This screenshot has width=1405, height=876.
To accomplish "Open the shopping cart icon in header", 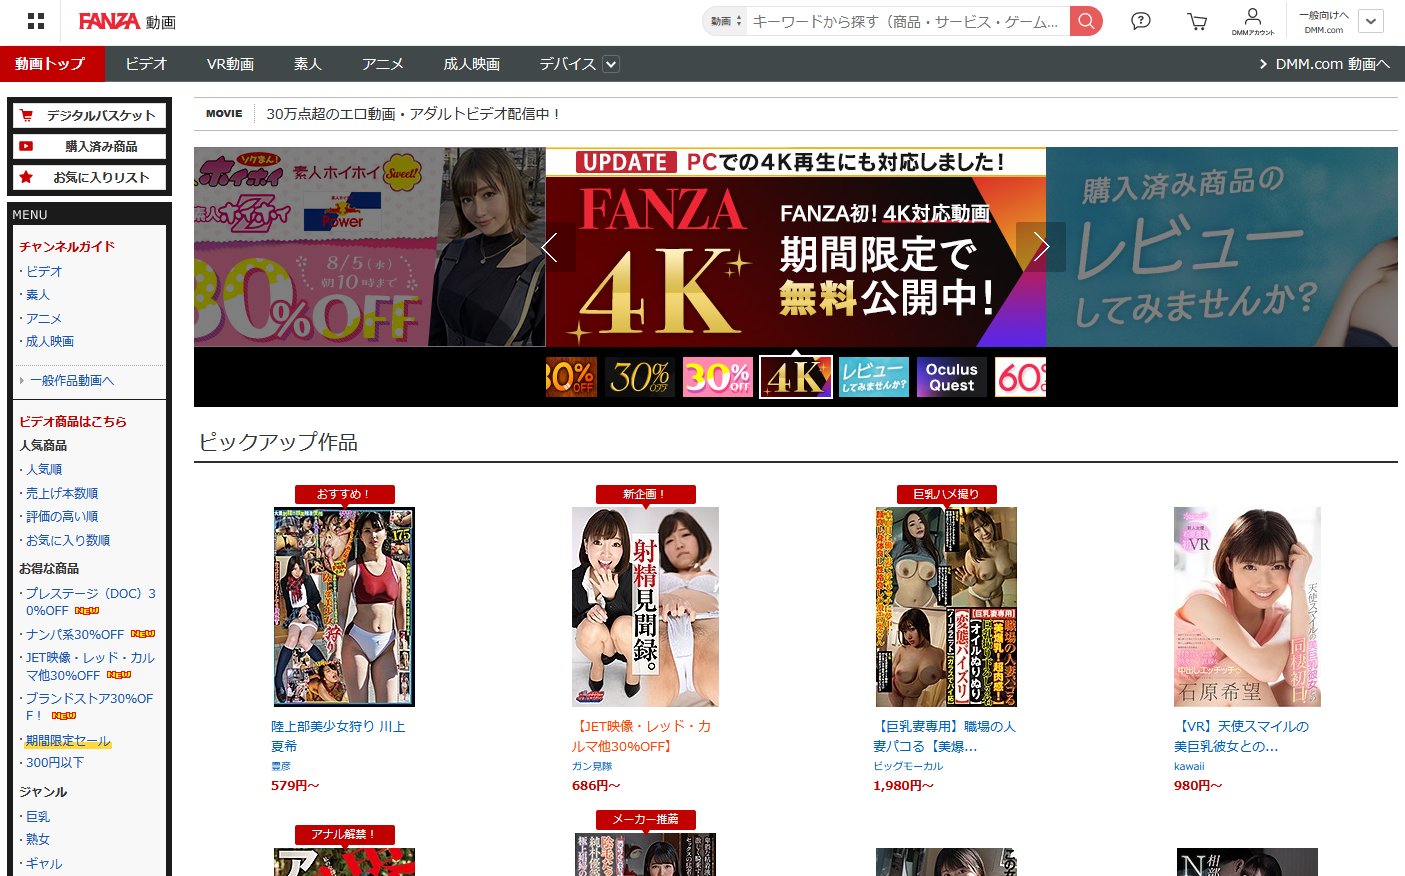I will pos(1197,21).
